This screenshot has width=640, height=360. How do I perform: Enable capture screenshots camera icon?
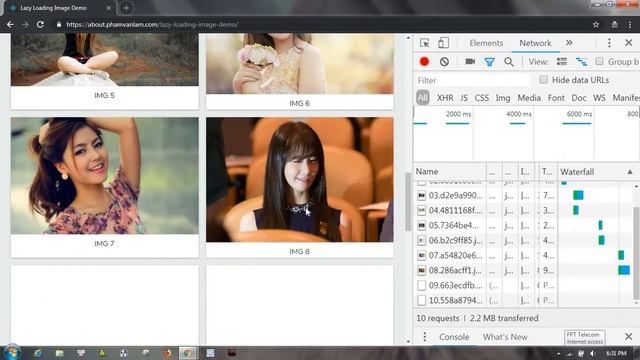(x=470, y=61)
